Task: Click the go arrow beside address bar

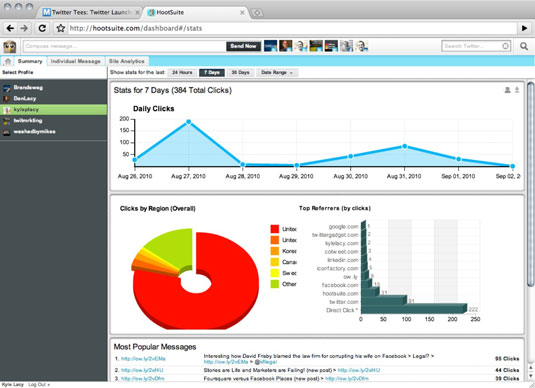Action: [524, 28]
